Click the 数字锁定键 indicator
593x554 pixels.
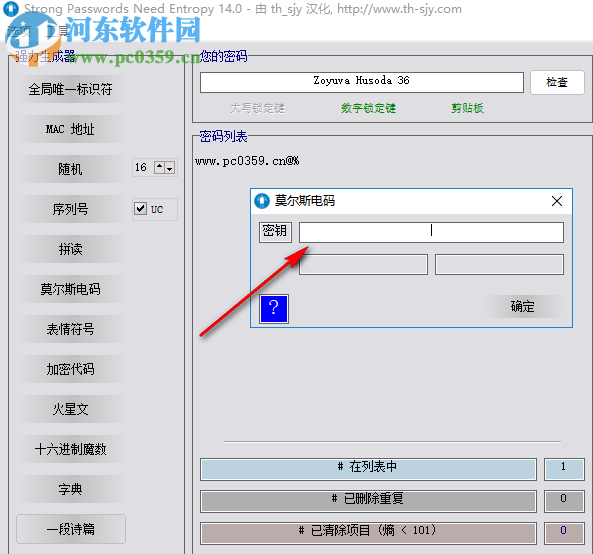click(368, 109)
